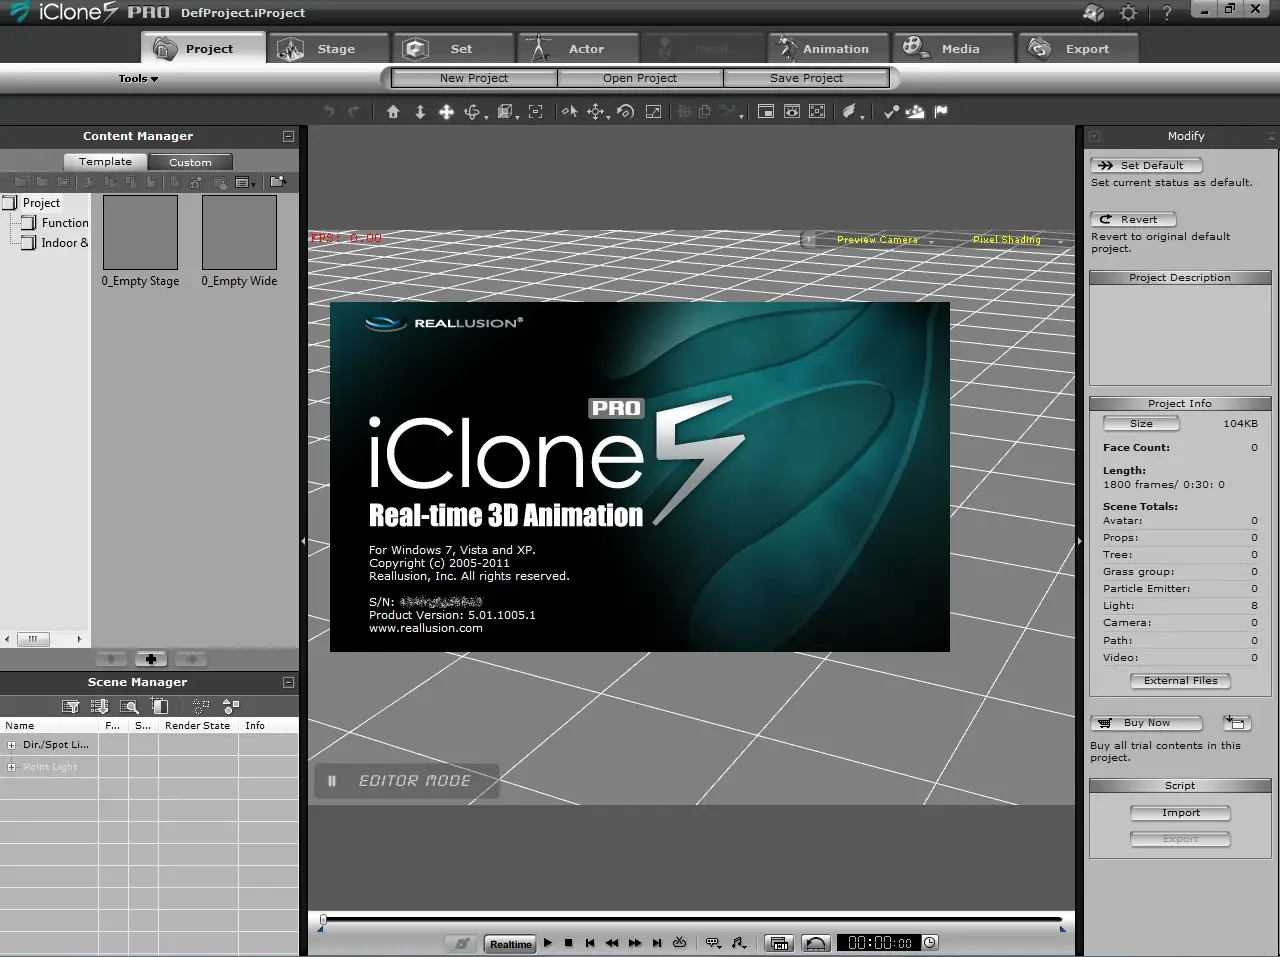Click the Import script button
The width and height of the screenshot is (1280, 957).
(x=1180, y=813)
